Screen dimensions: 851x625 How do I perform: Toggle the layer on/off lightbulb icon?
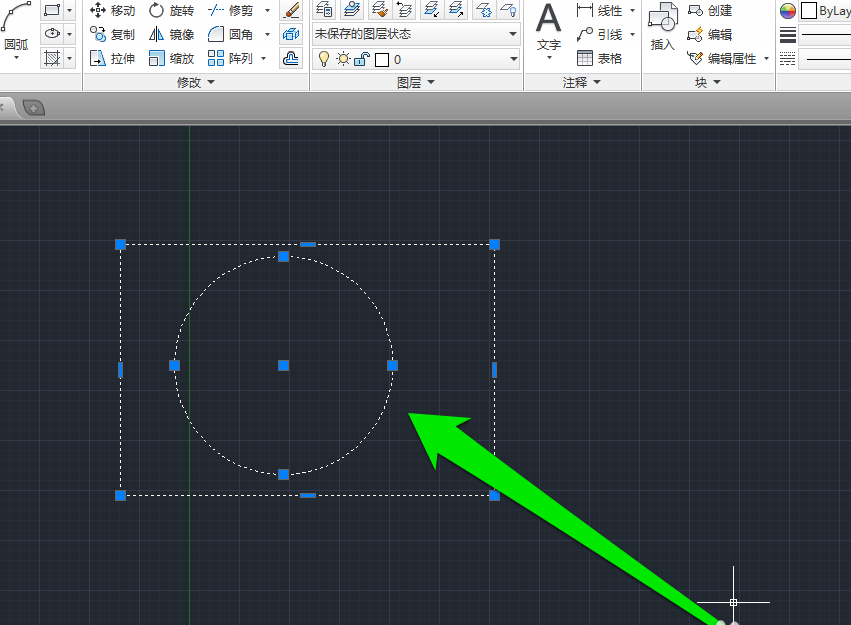tap(323, 59)
